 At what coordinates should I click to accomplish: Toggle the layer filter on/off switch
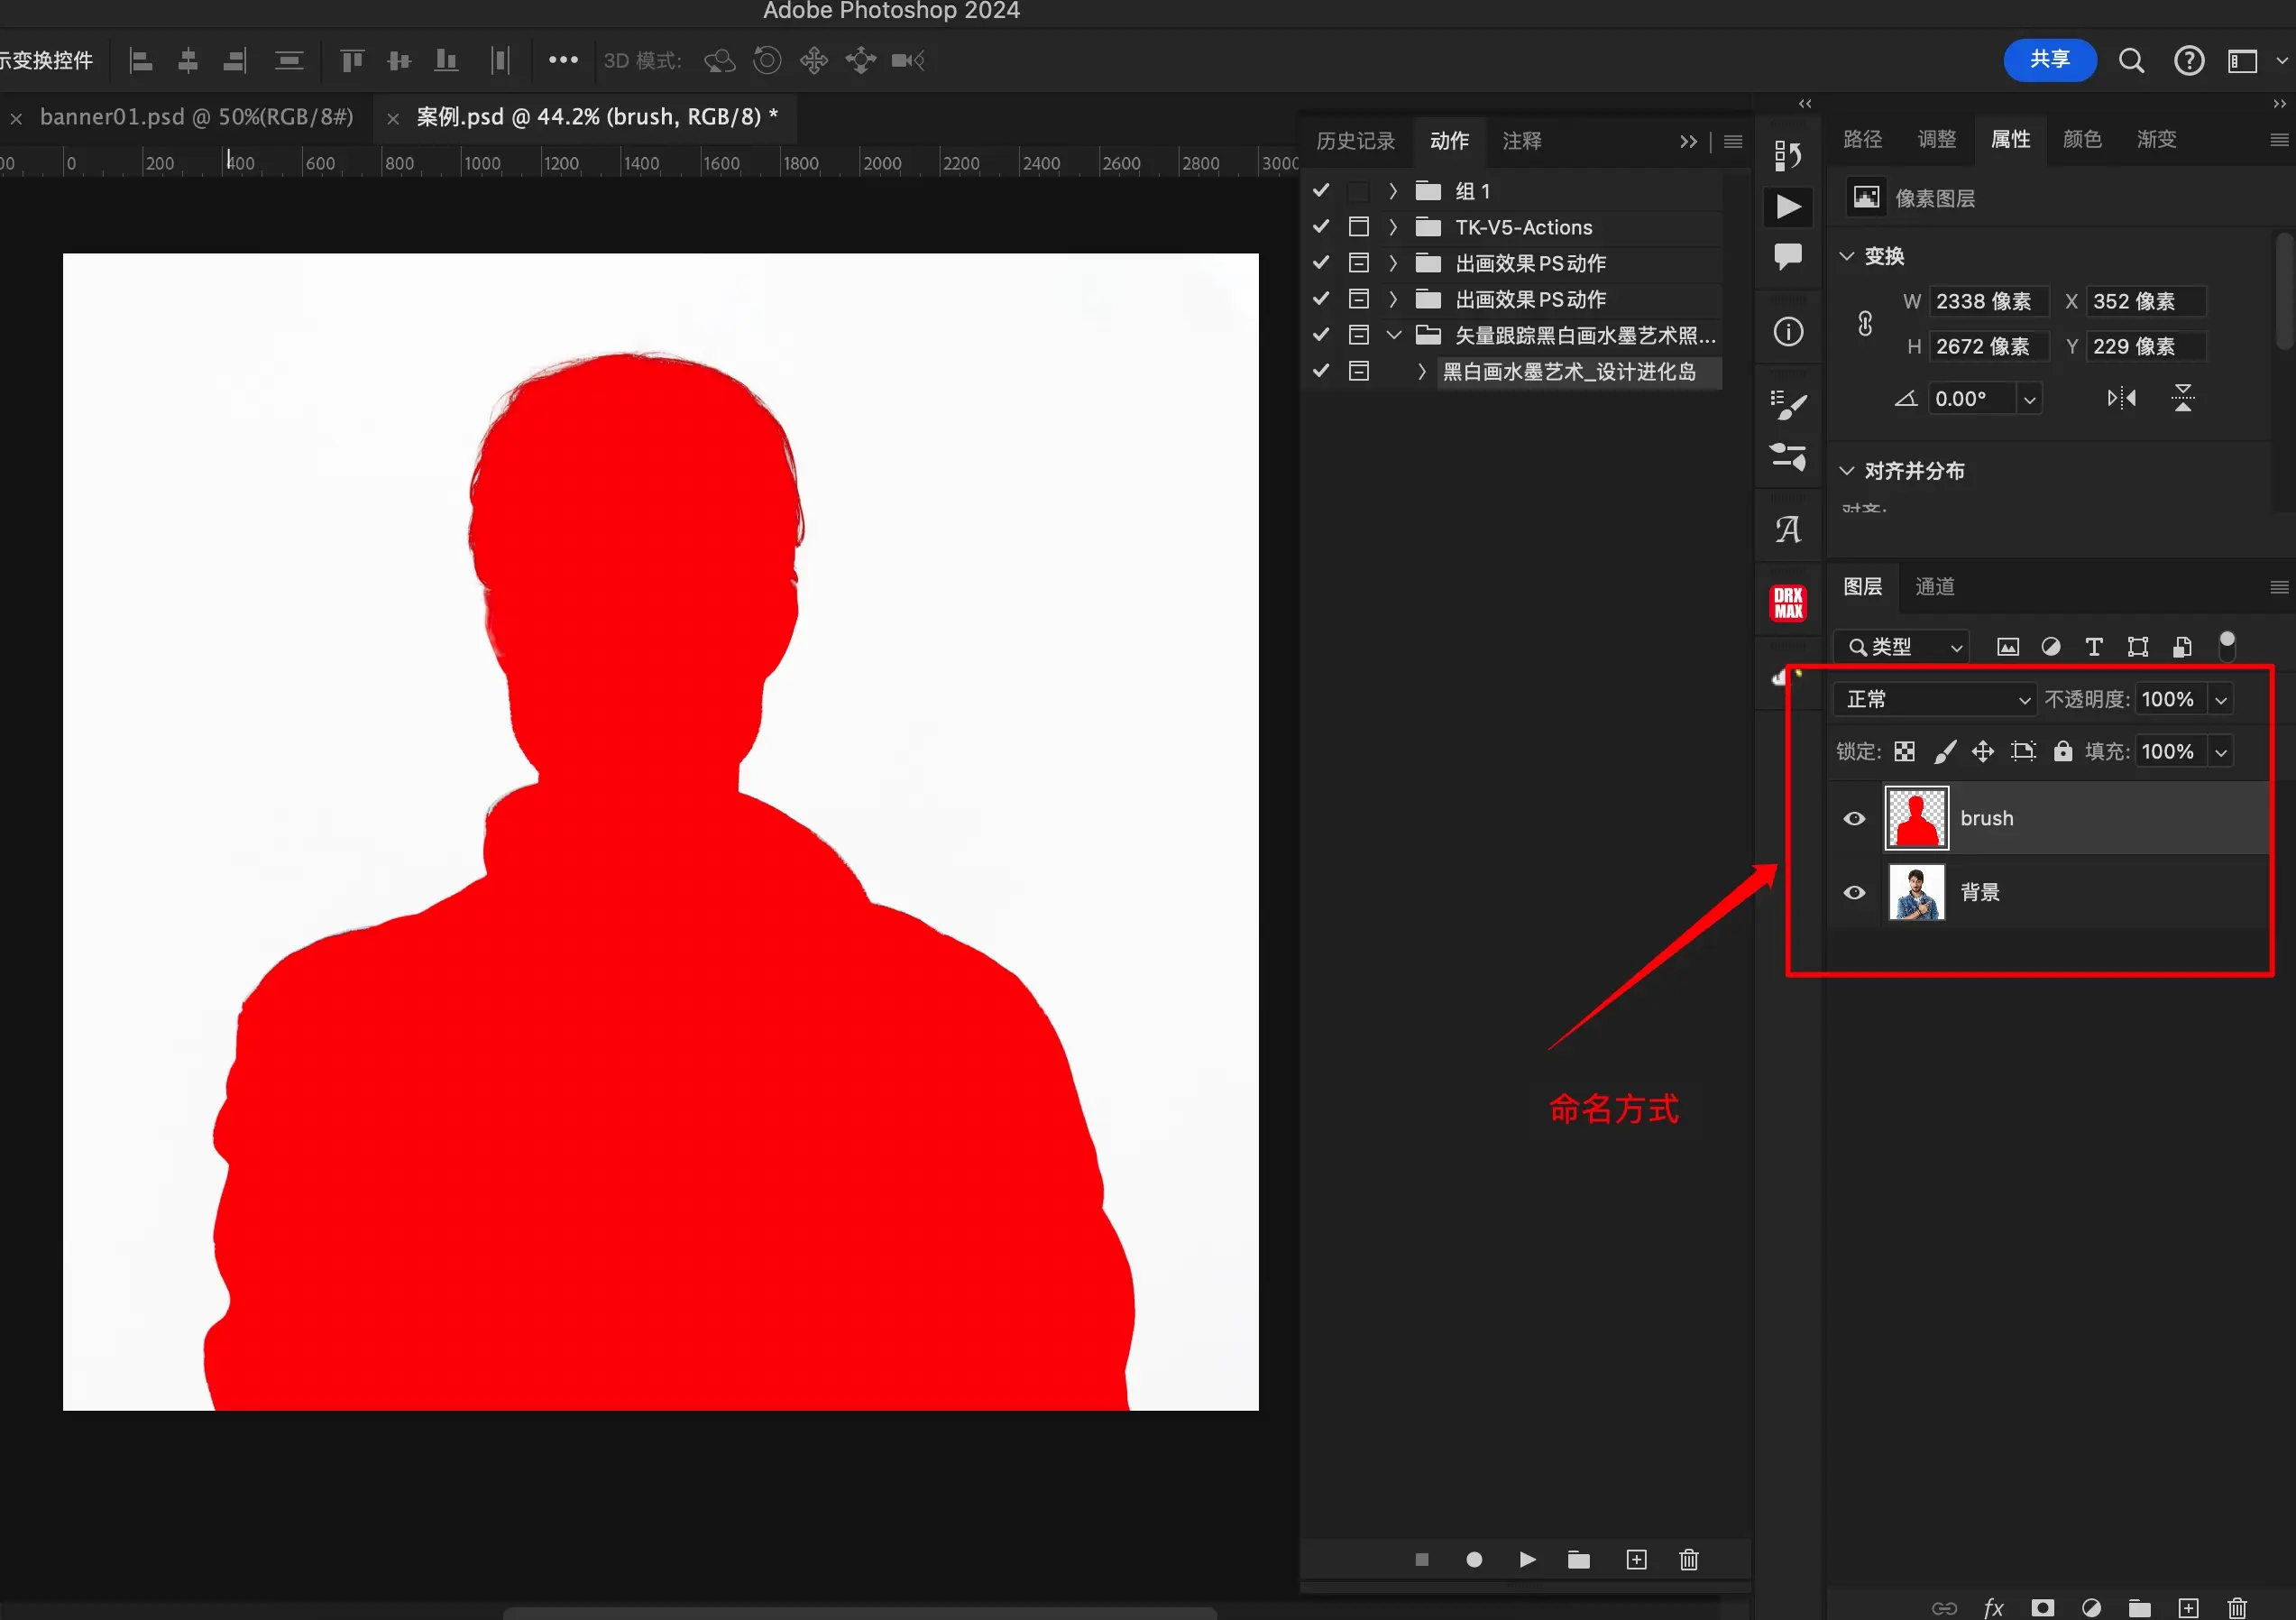click(x=2227, y=646)
